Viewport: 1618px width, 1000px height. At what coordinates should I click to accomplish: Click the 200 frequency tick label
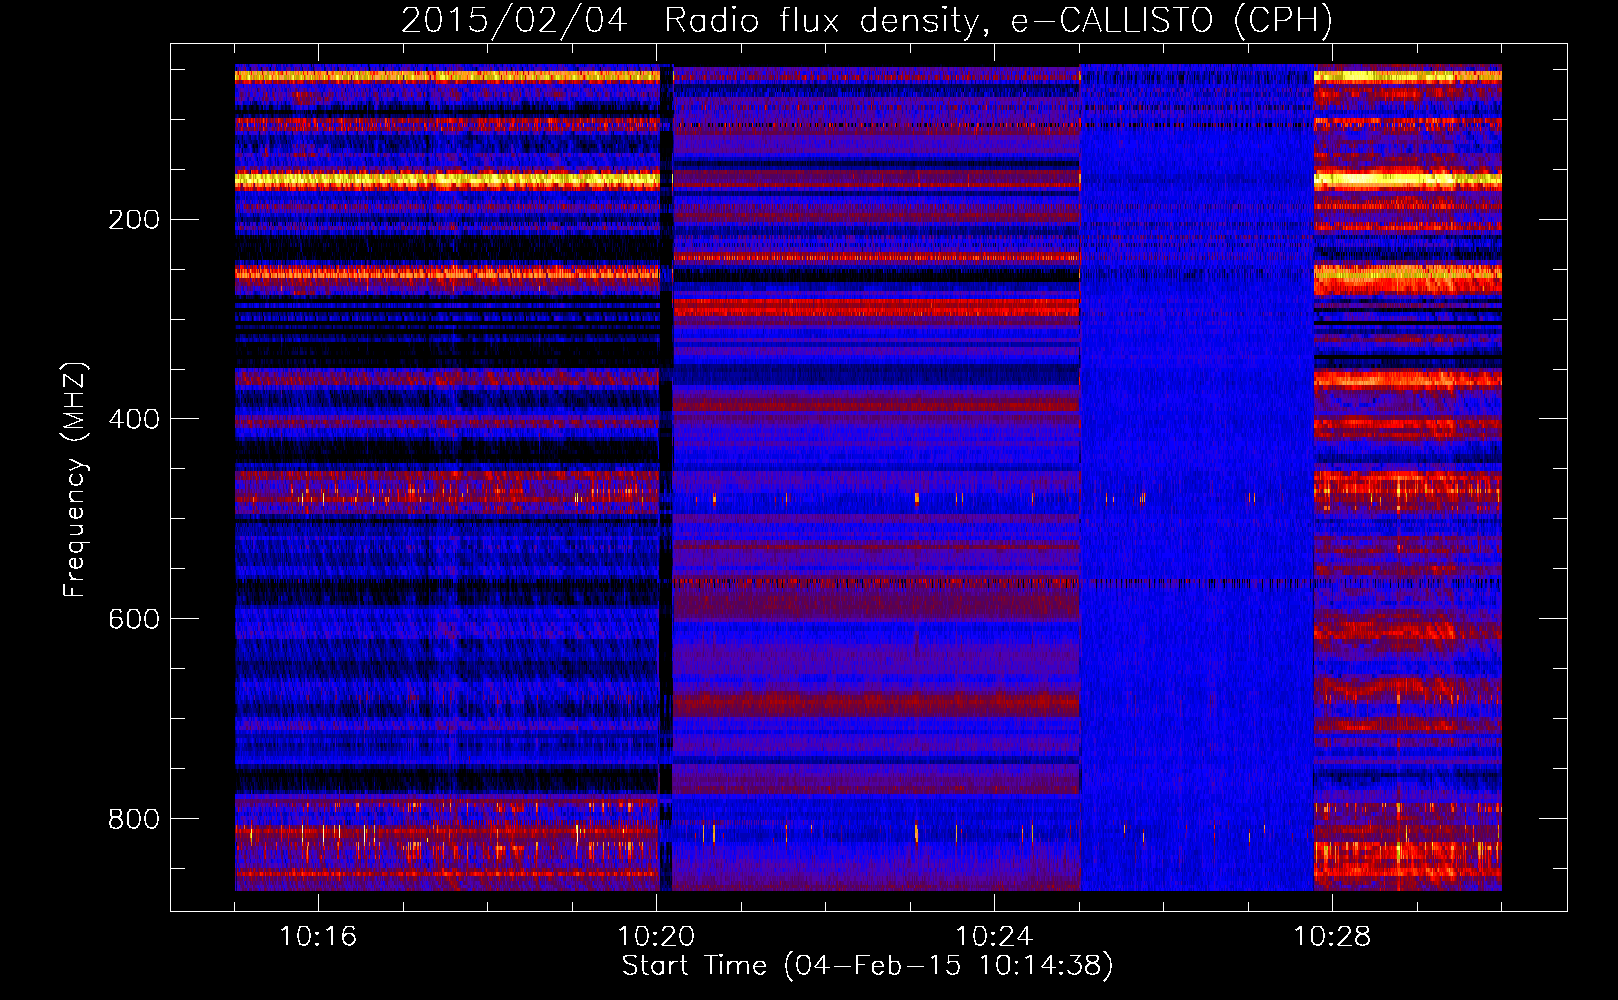tap(133, 220)
